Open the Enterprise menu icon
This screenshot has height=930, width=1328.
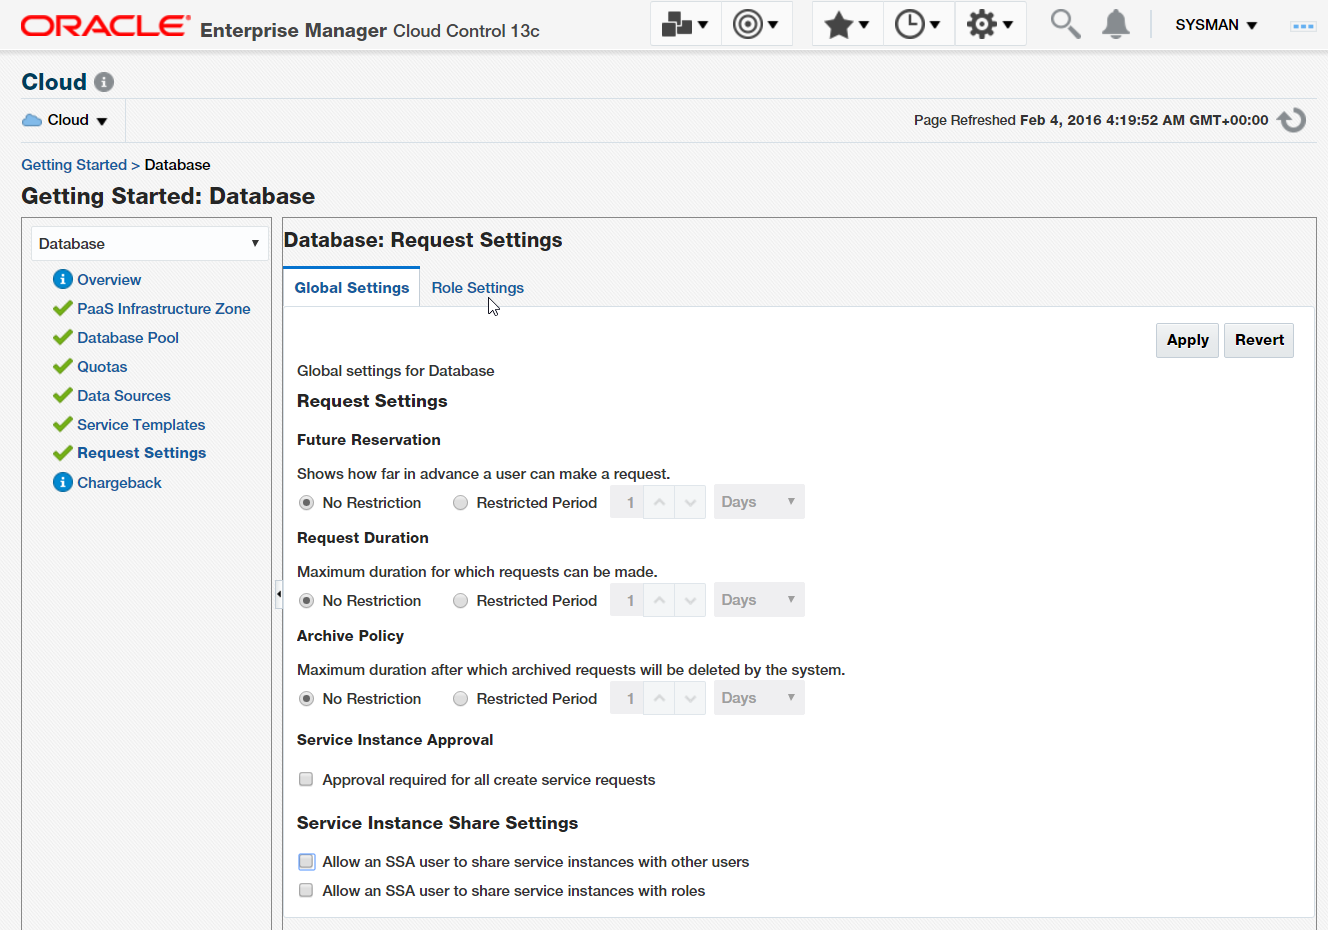(685, 24)
